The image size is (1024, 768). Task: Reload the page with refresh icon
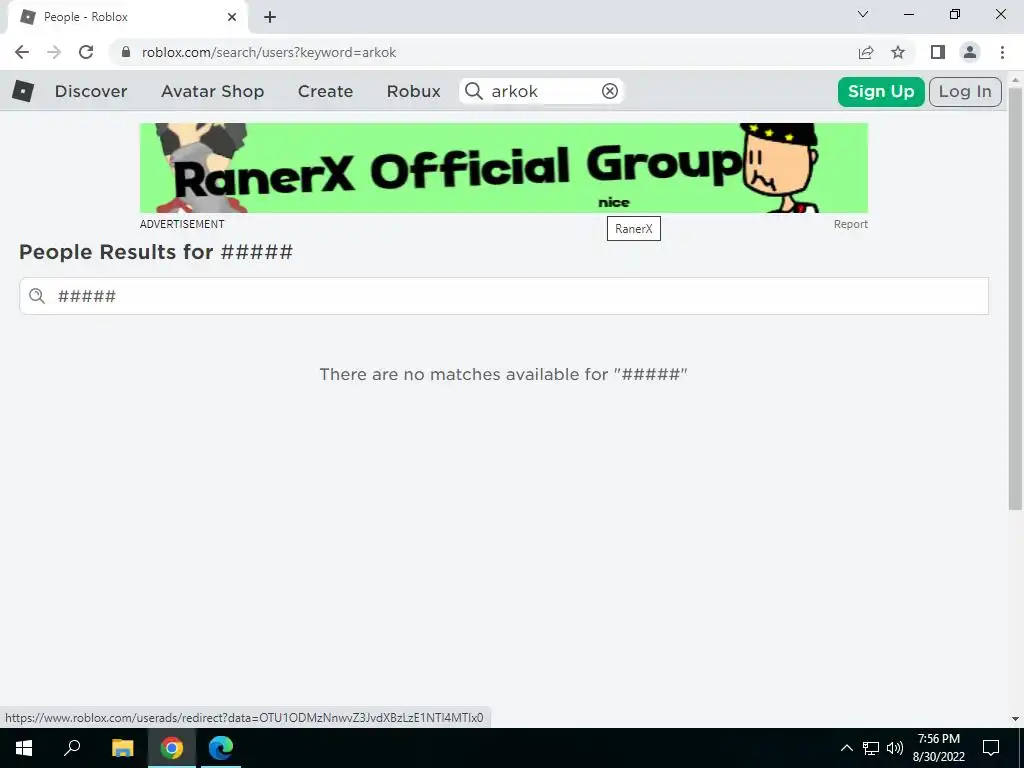pos(86,52)
